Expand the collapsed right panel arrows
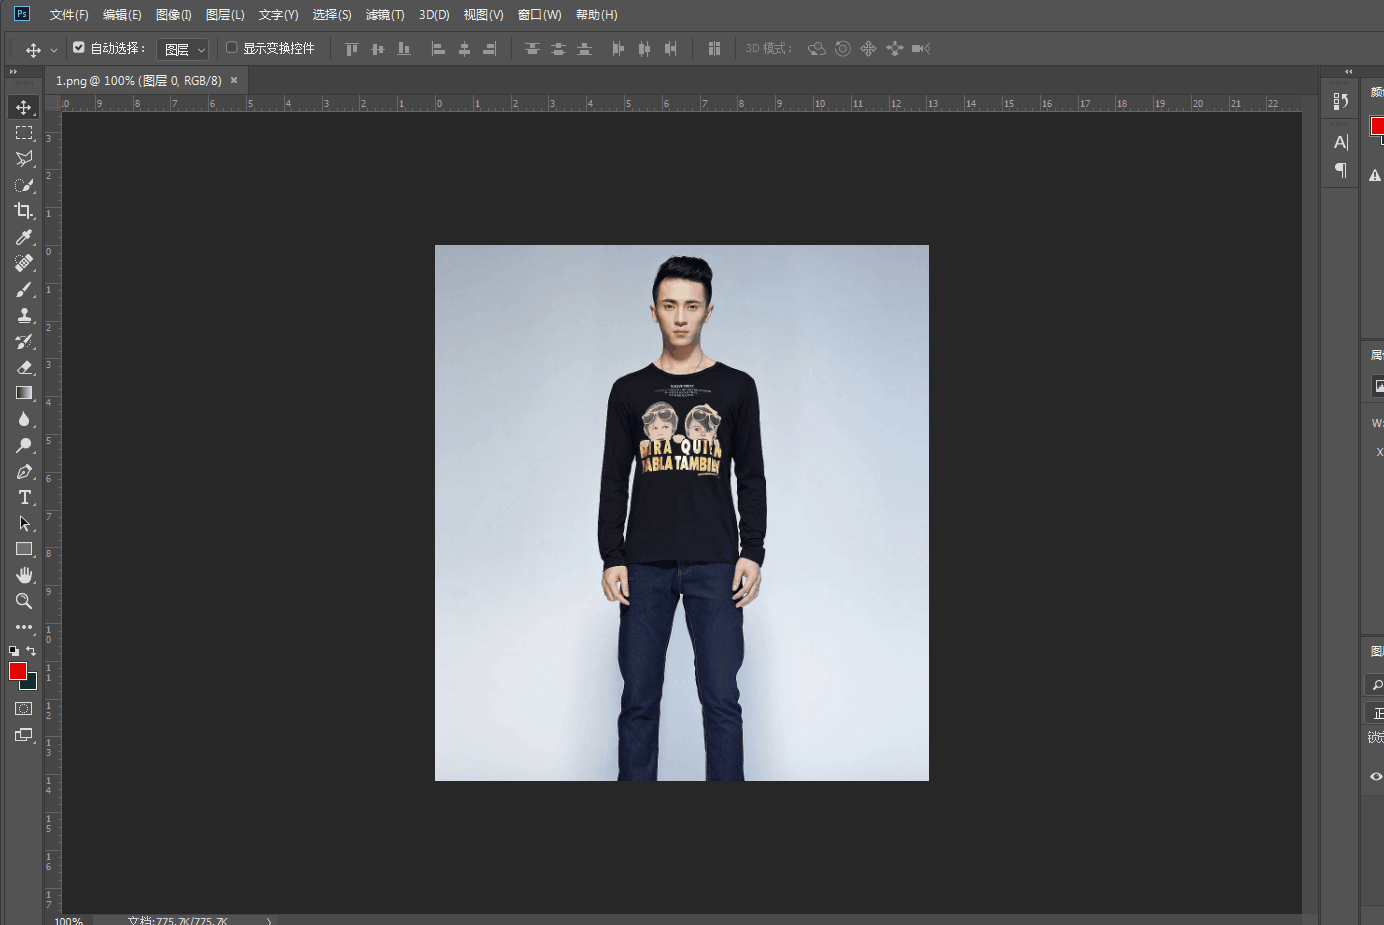1384x925 pixels. pos(1348,71)
